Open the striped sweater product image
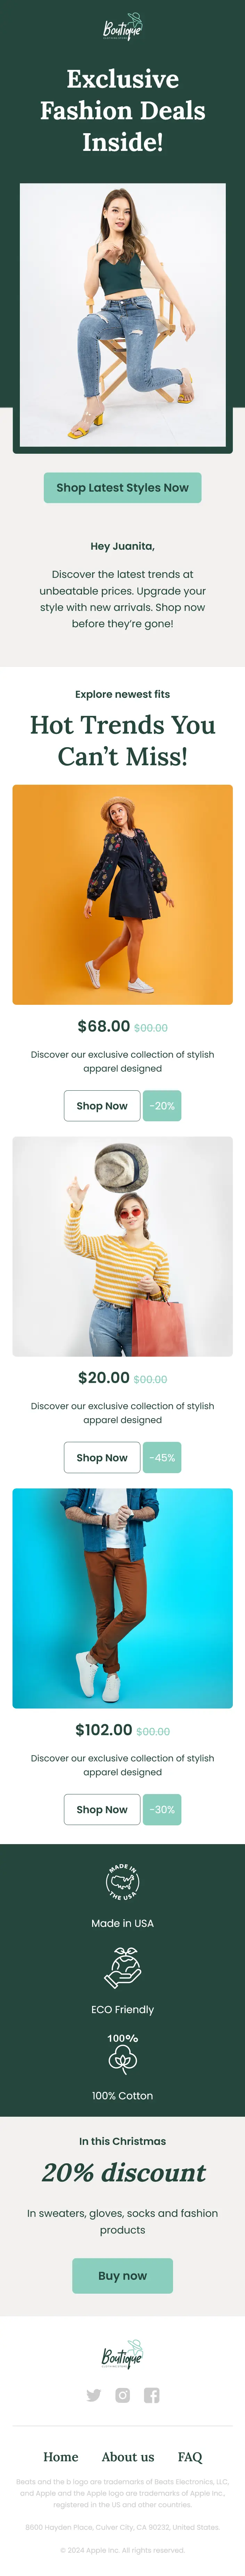Viewport: 245px width, 2576px height. pos(122,1246)
